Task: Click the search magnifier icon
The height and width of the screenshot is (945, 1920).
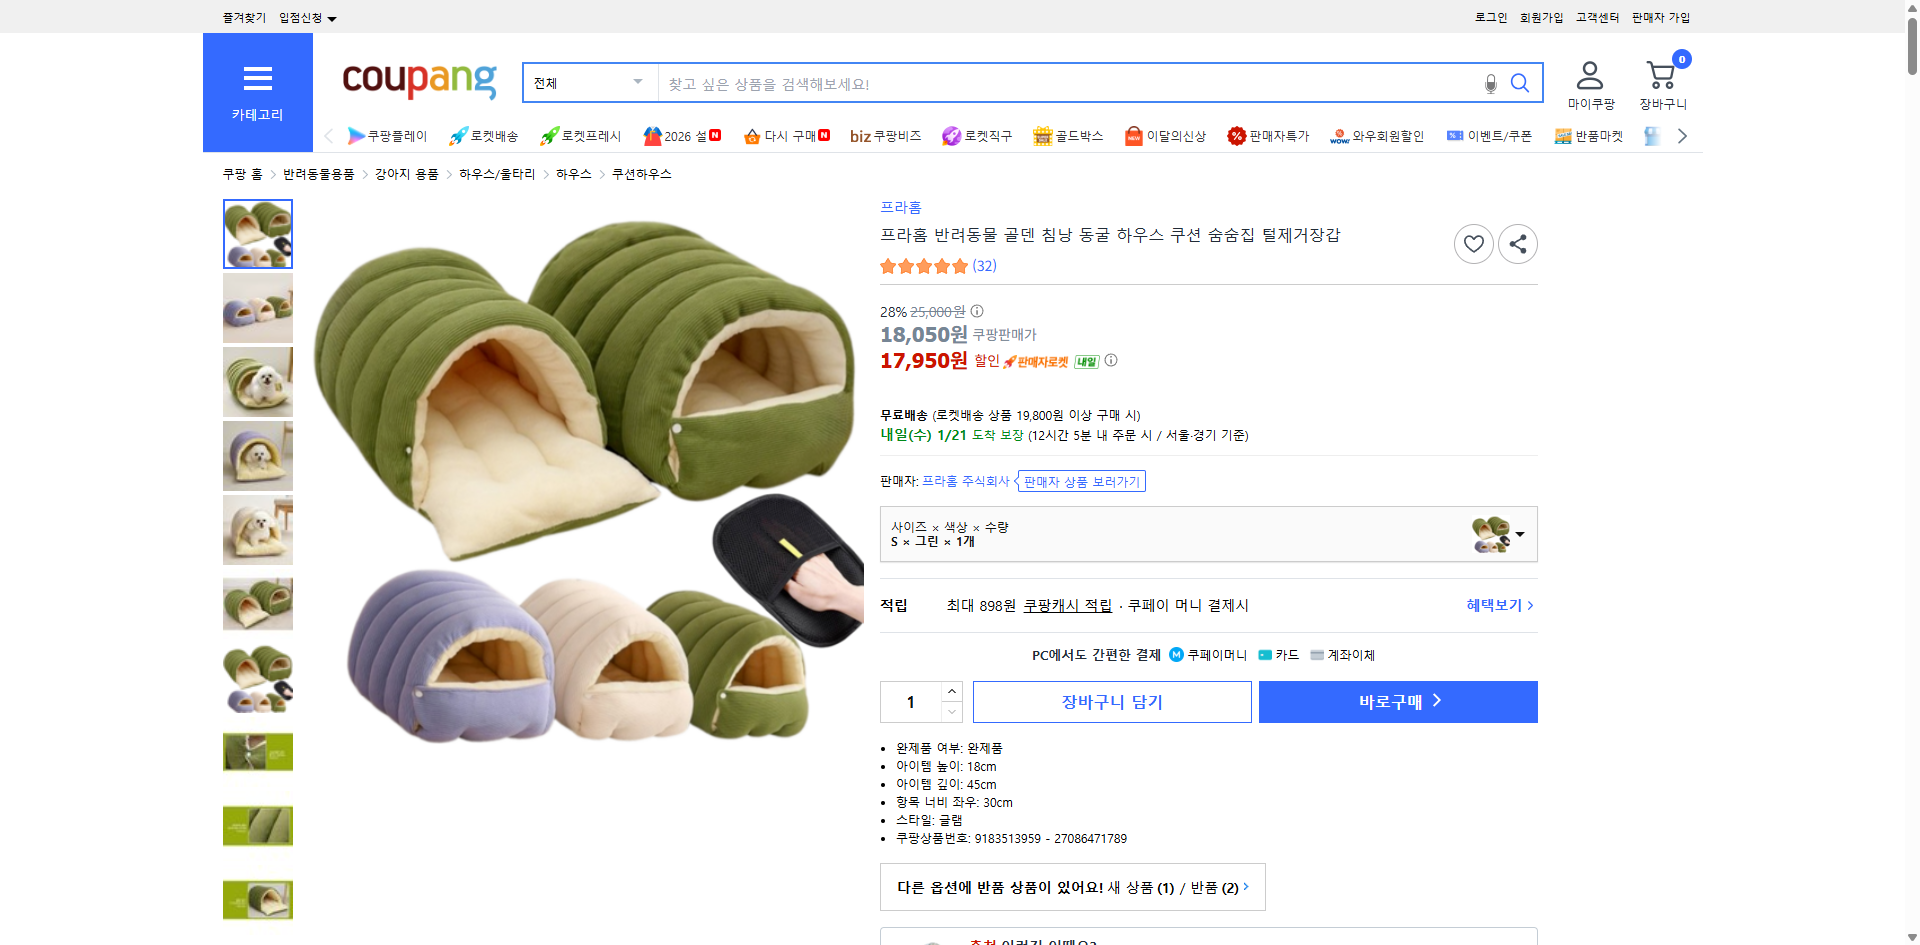Action: [1520, 83]
